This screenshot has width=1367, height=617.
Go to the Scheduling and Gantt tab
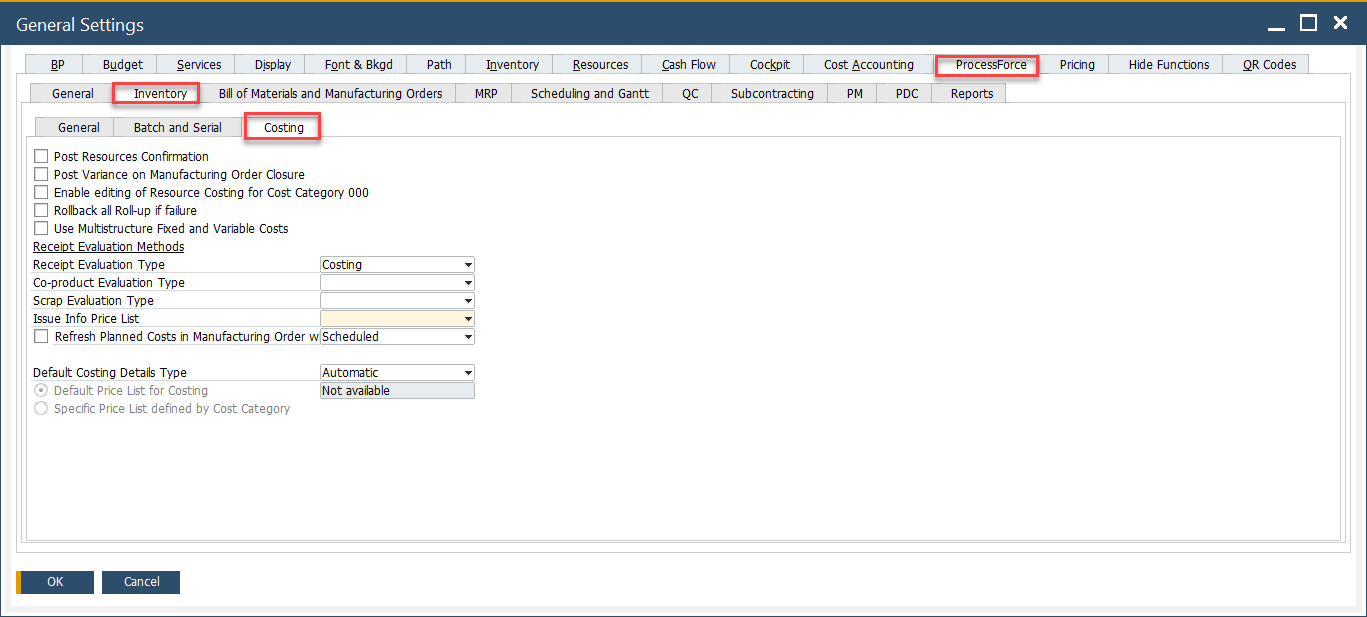point(589,94)
